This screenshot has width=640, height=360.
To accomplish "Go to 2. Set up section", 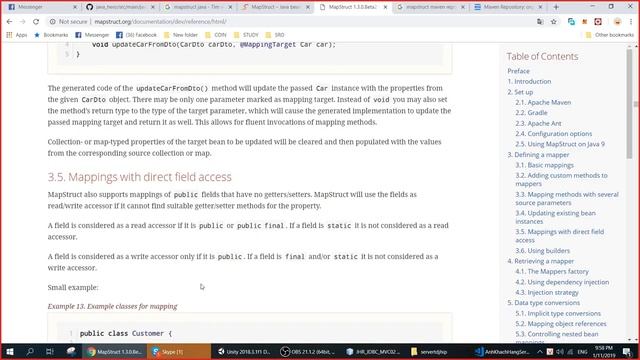I will coord(520,92).
